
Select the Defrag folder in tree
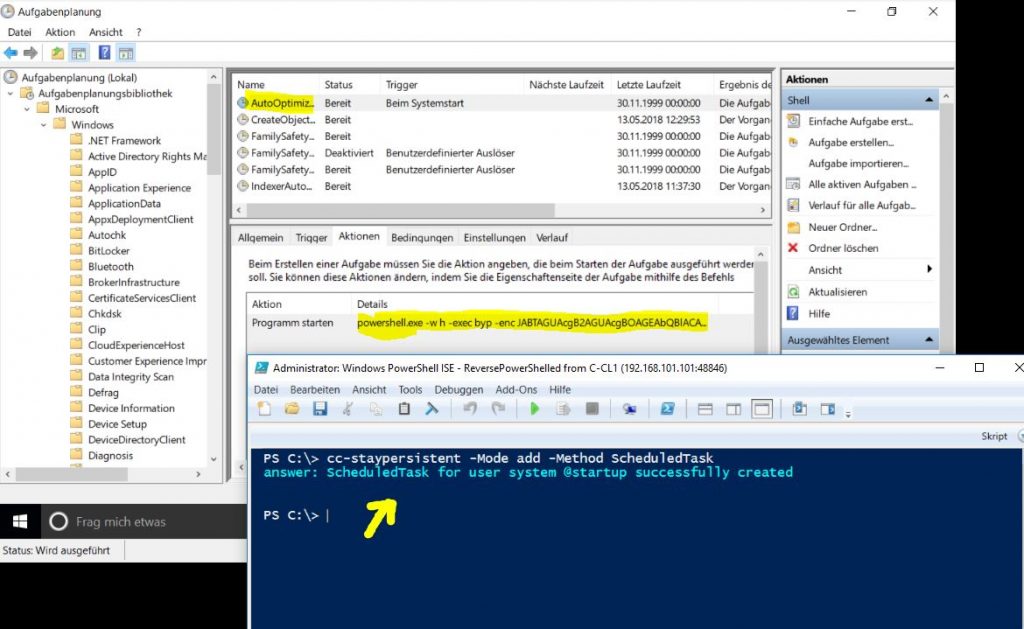pyautogui.click(x=103, y=393)
